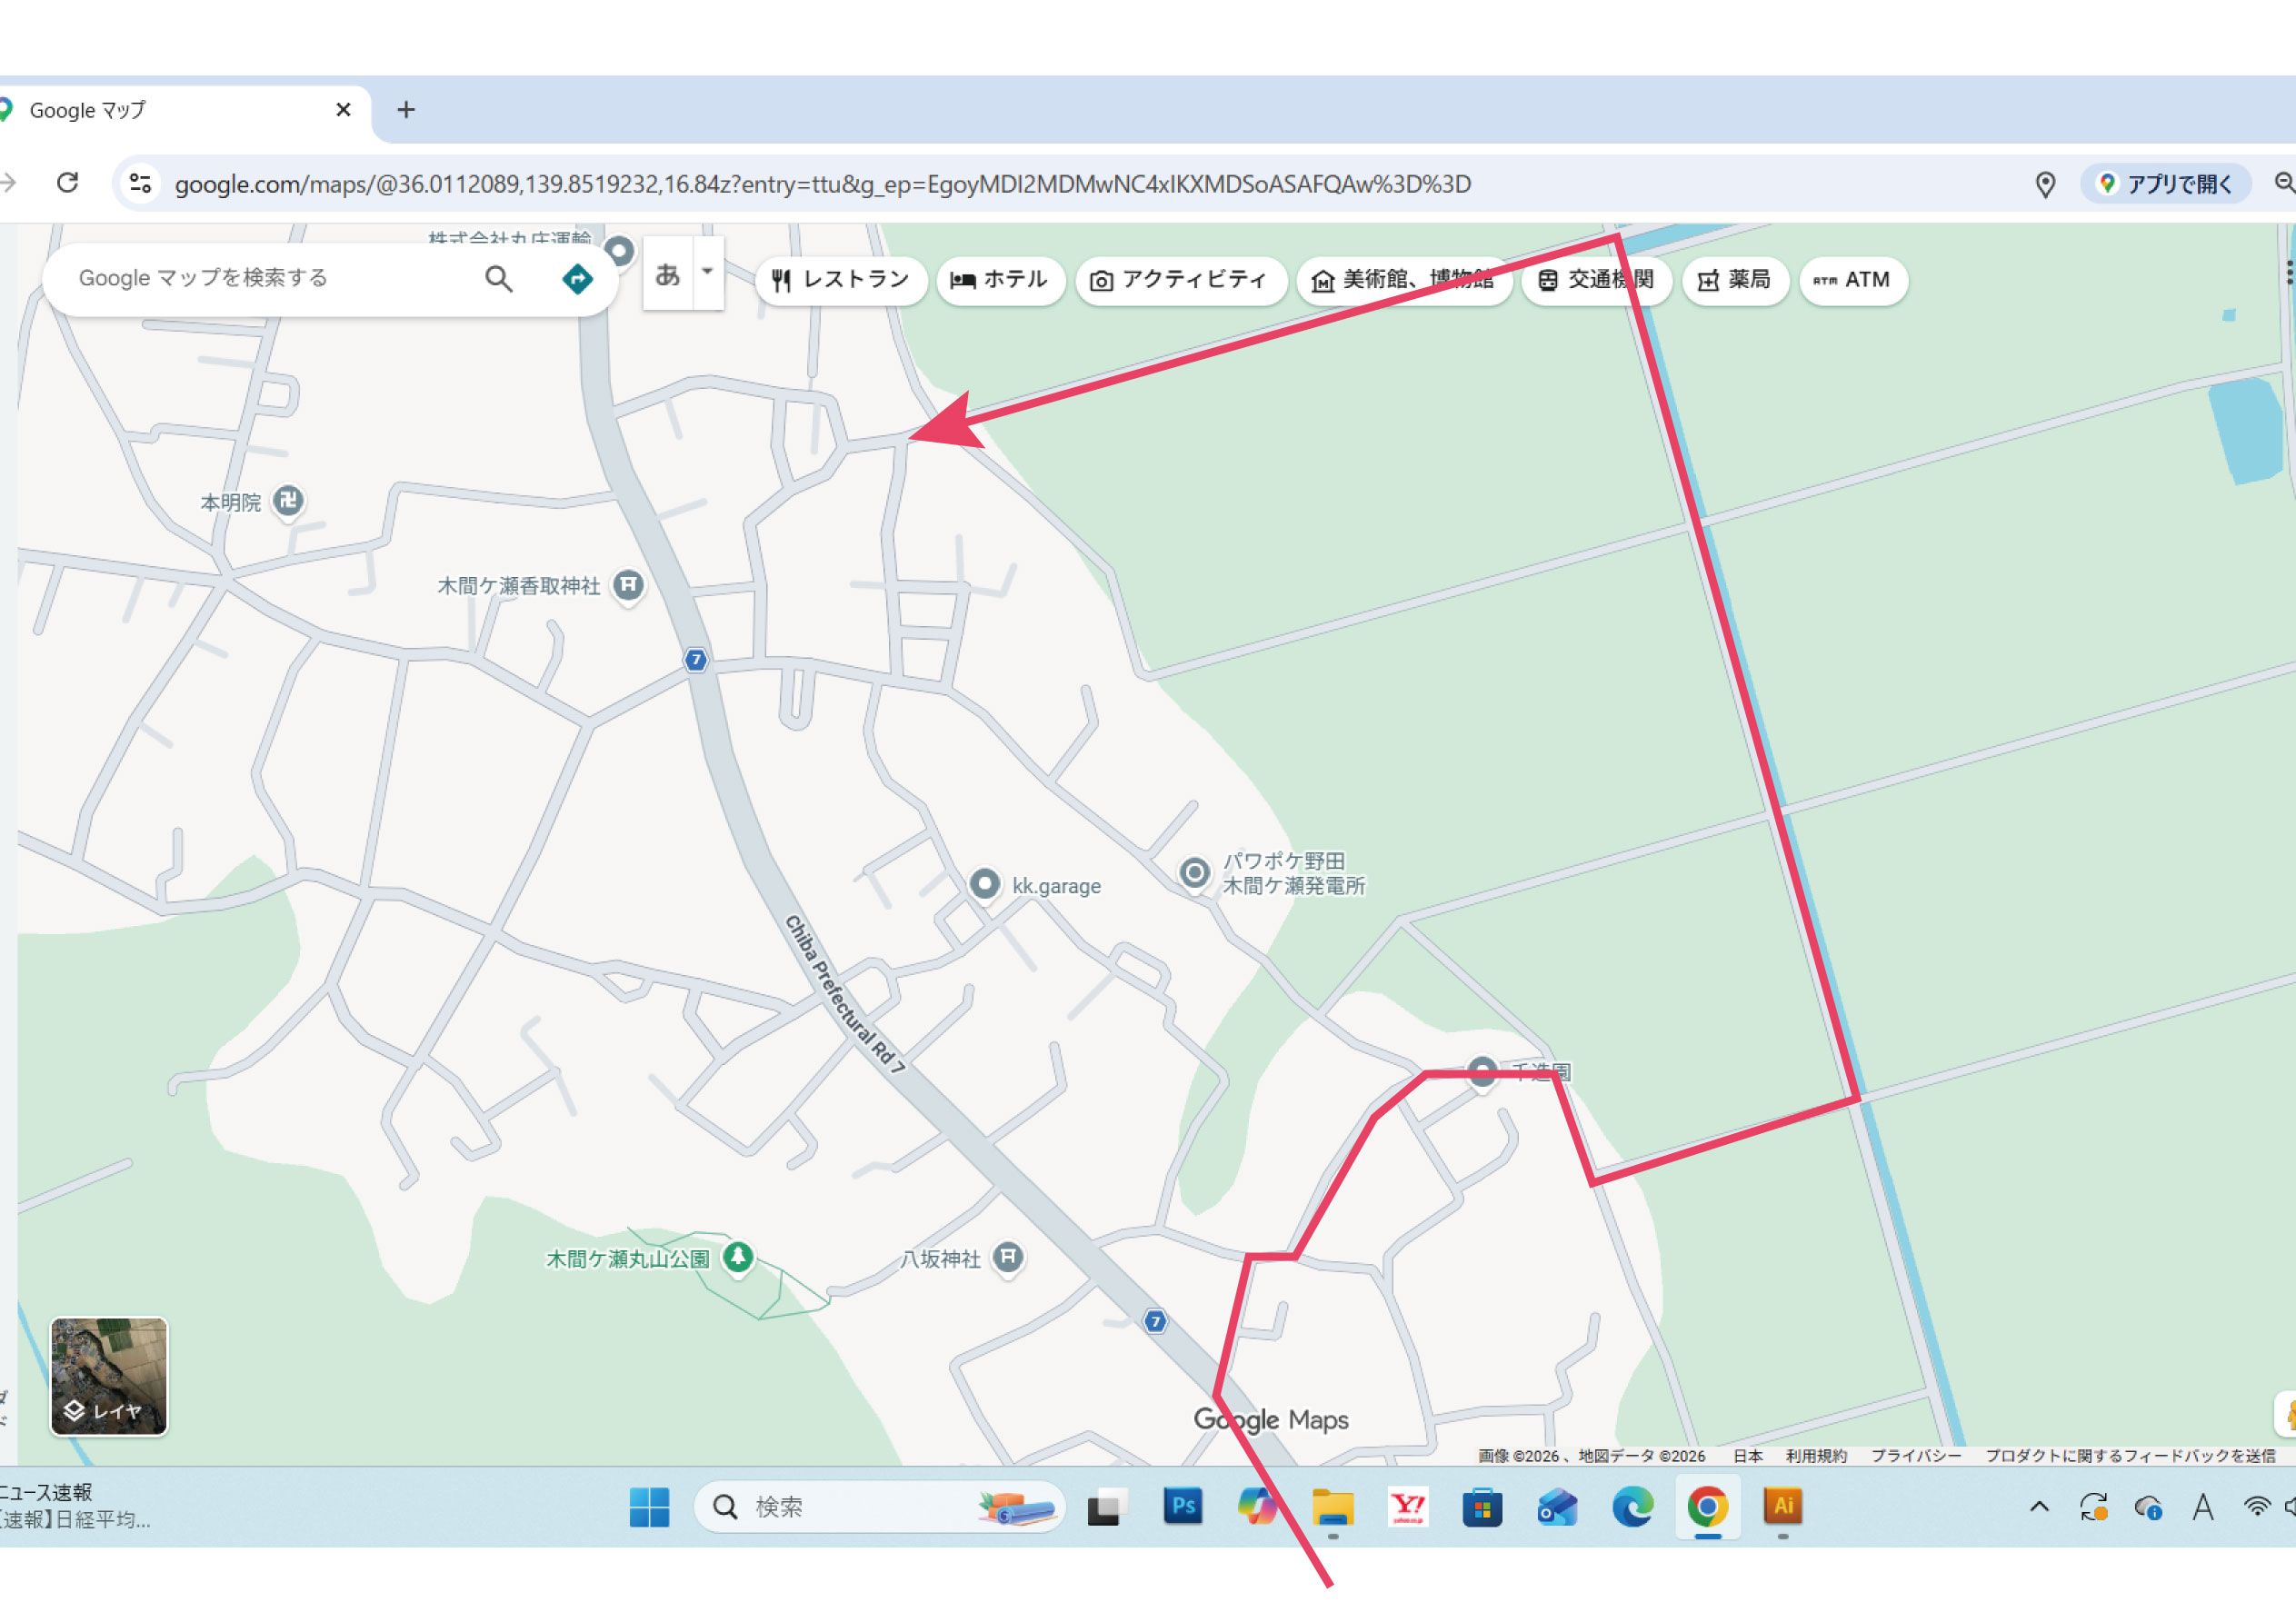Click the 八坂神社 shrine marker

(1008, 1256)
